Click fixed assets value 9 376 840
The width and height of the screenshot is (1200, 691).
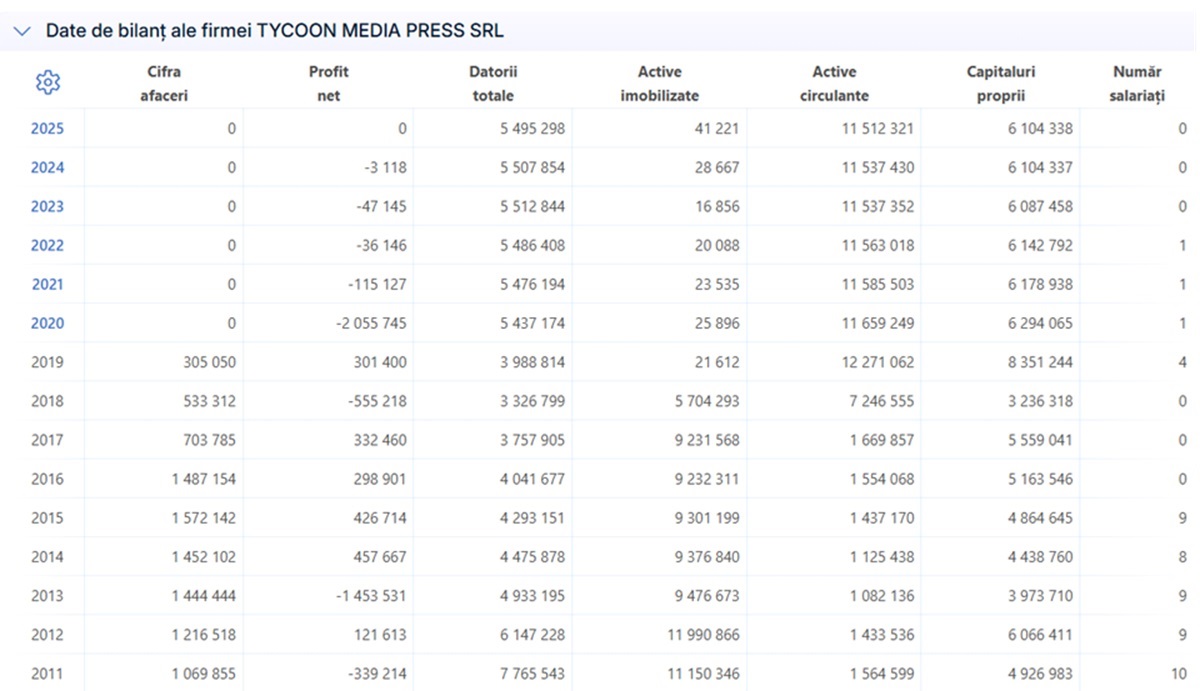tap(707, 557)
